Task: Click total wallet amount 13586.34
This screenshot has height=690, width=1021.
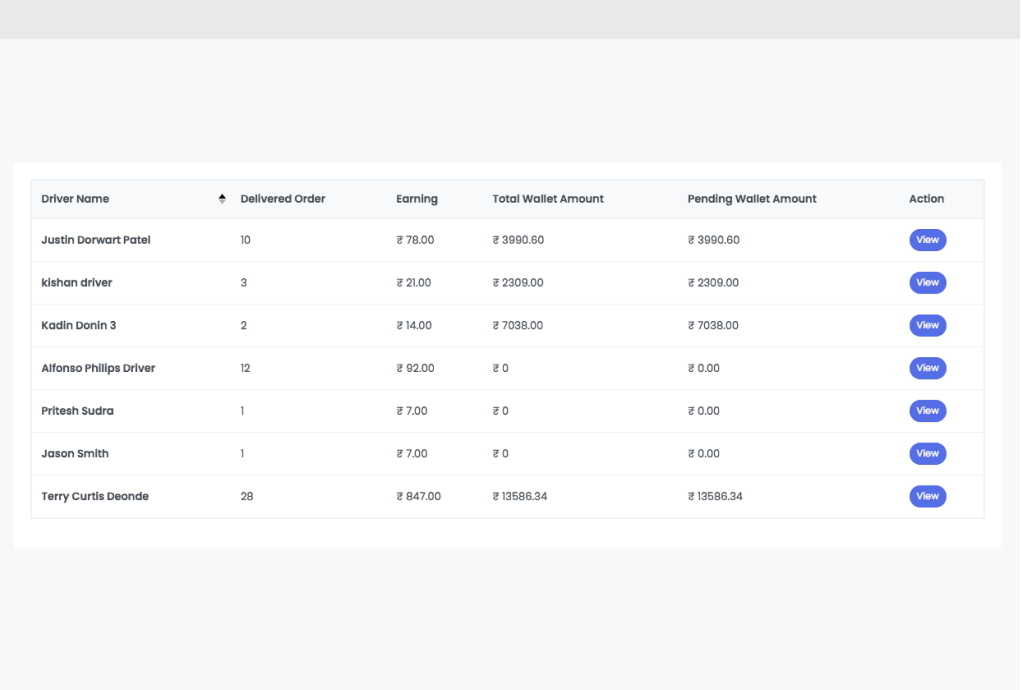Action: tap(520, 496)
